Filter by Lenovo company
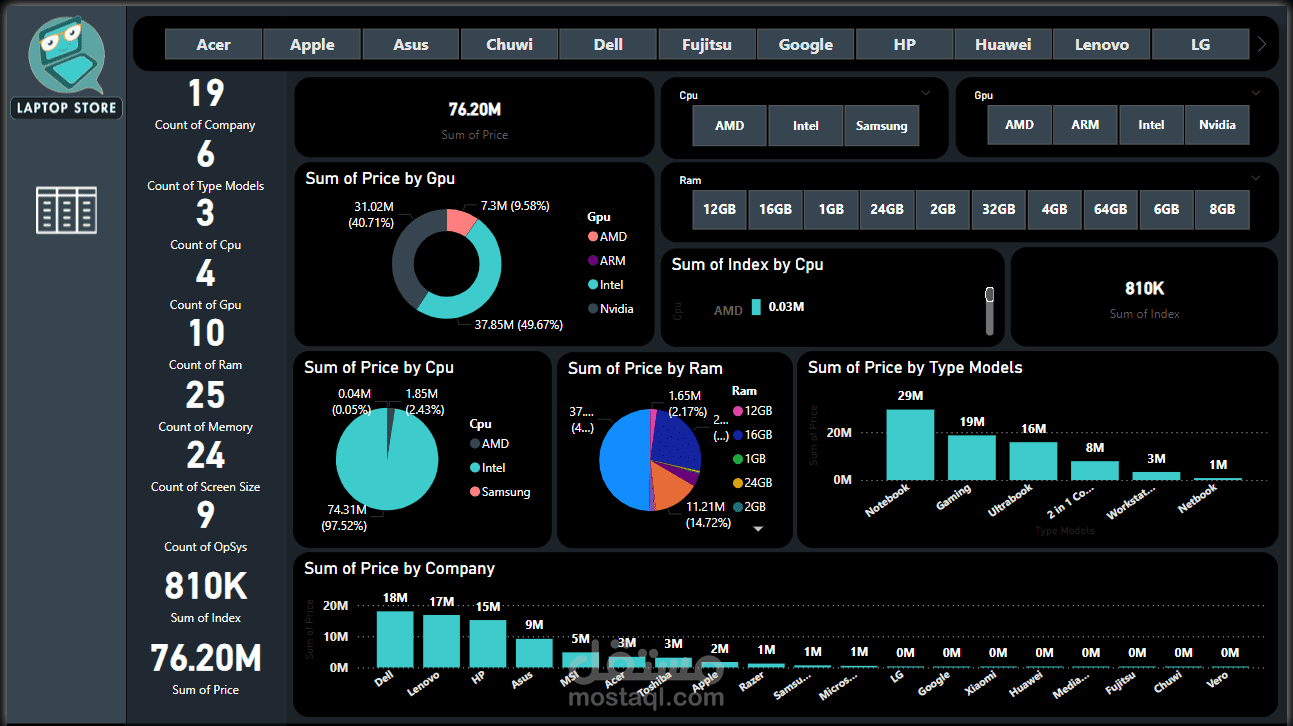This screenshot has height=726, width=1293. pos(1102,44)
